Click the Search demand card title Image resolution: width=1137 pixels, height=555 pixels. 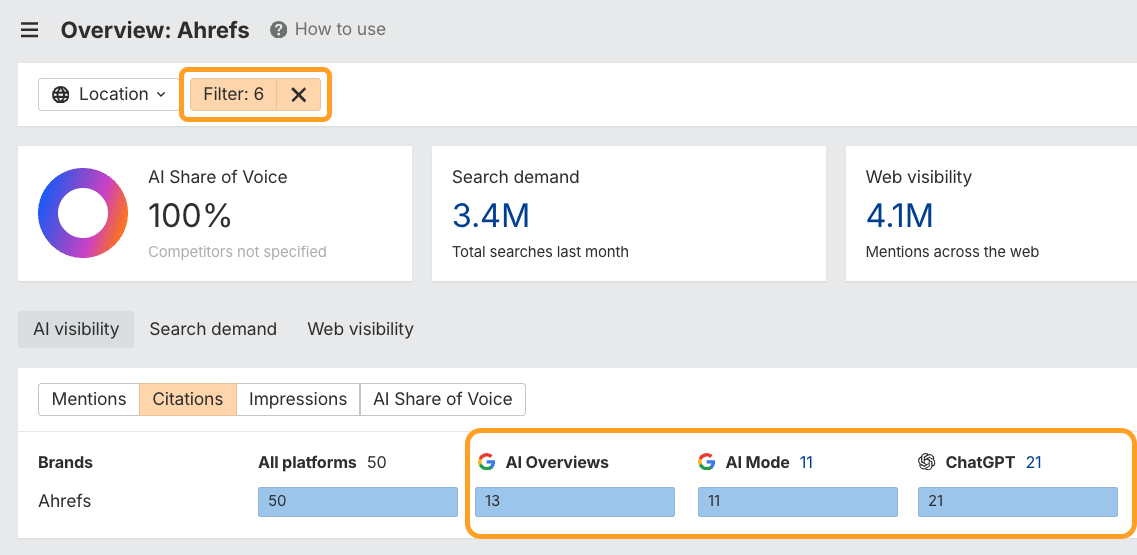click(516, 176)
